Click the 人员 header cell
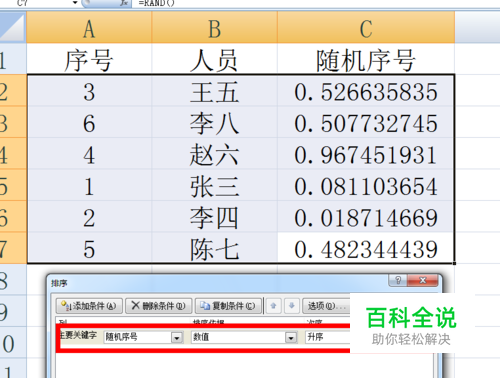The width and height of the screenshot is (500, 378). pos(214,59)
